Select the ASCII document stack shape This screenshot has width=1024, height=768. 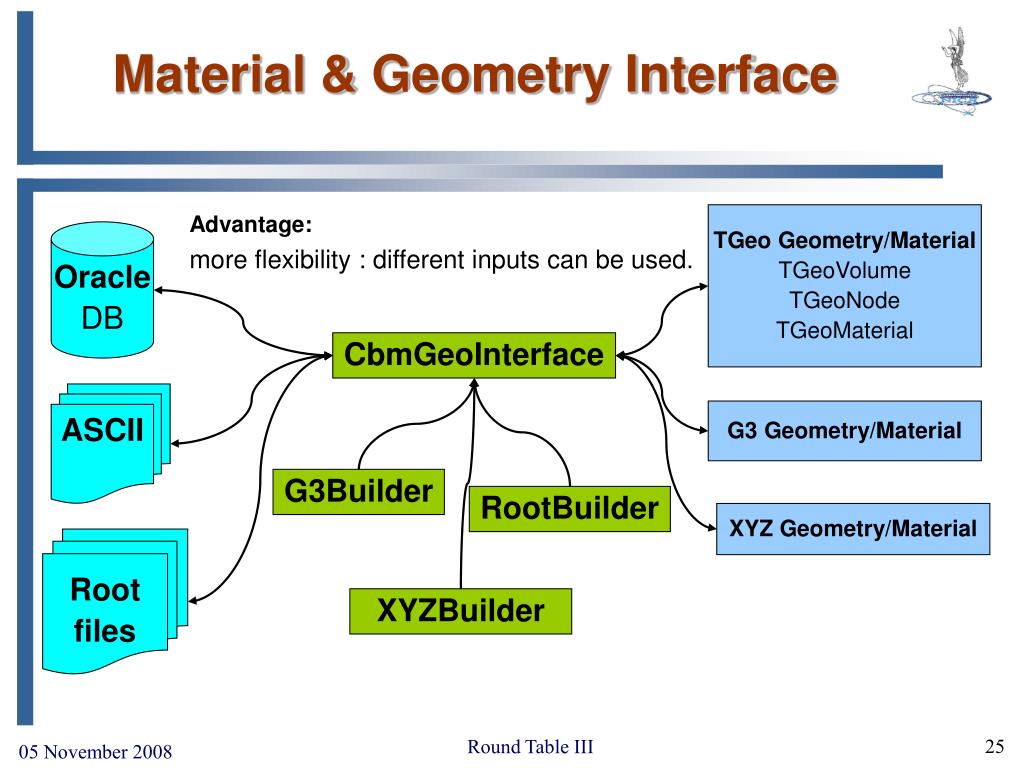click(110, 443)
